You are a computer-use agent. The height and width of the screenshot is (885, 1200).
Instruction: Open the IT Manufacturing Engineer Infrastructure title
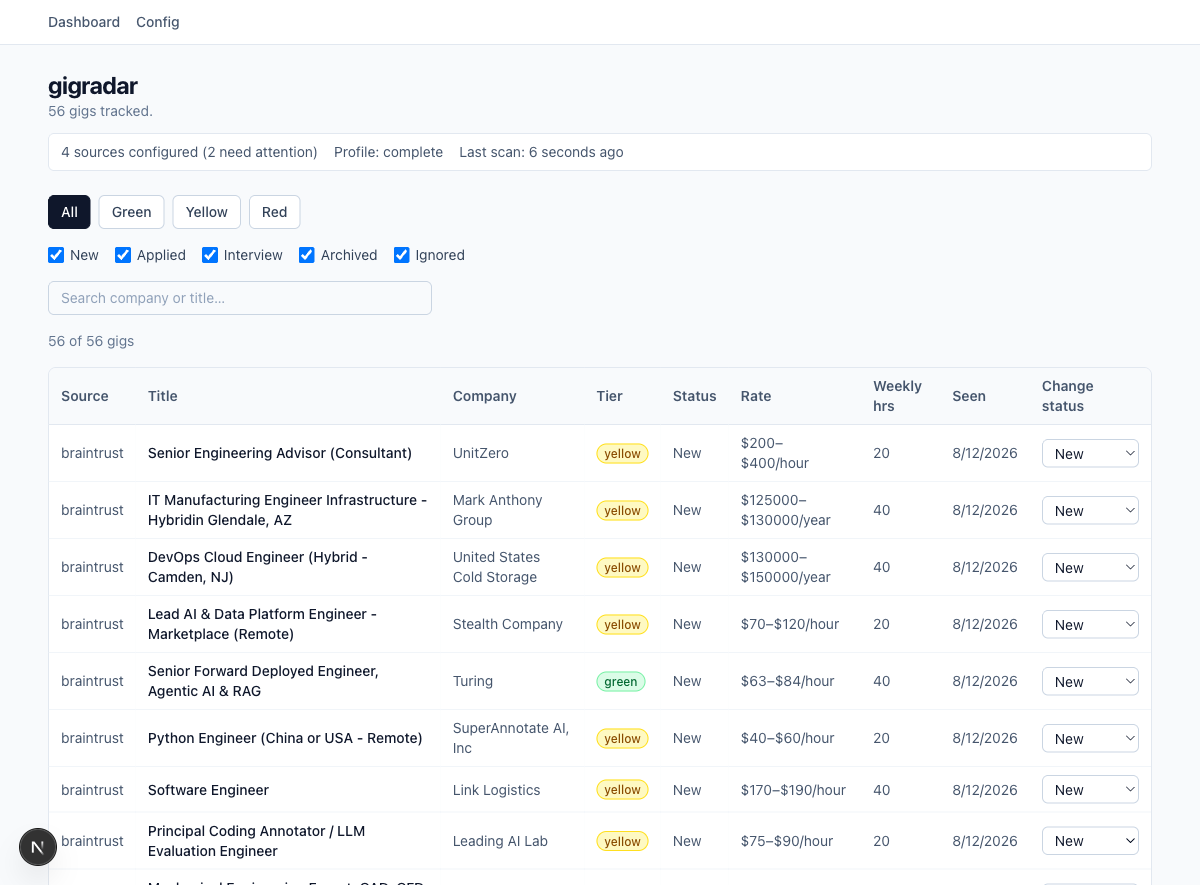[288, 510]
